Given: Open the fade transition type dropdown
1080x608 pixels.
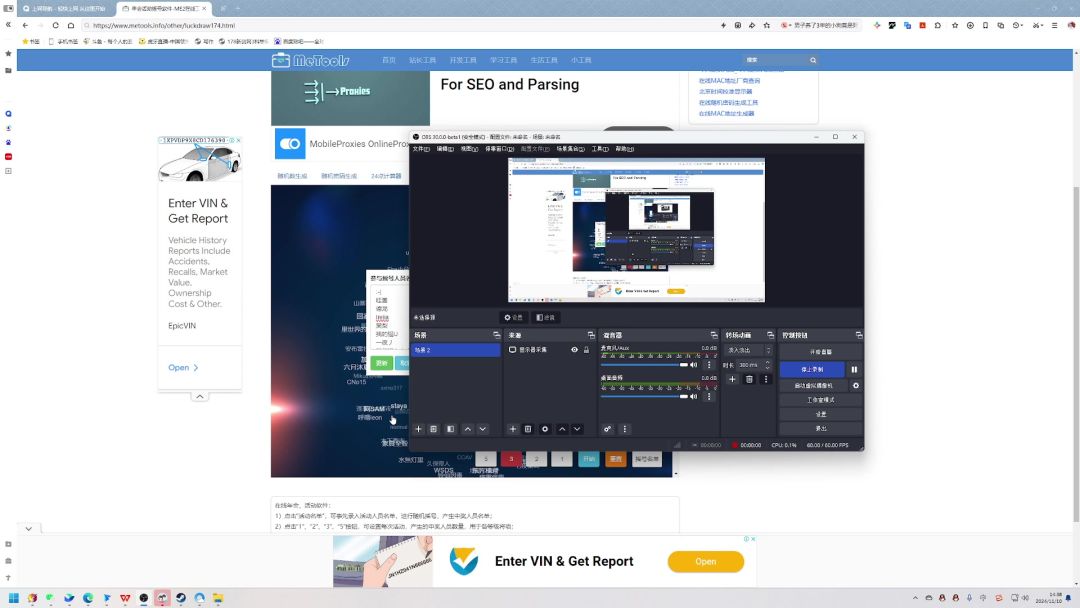Looking at the screenshot, I should click(x=749, y=350).
